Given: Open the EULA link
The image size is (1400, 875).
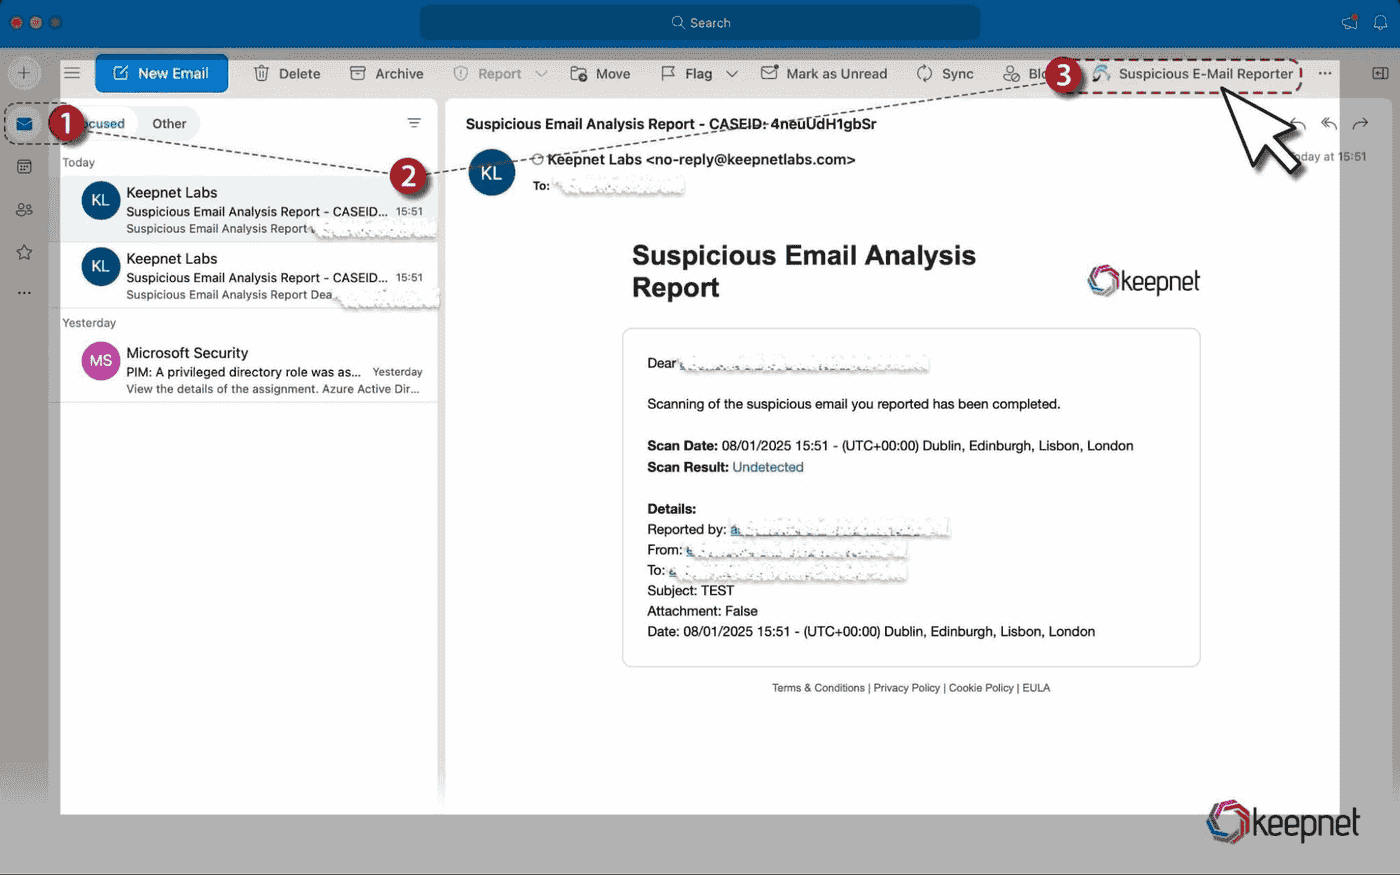Looking at the screenshot, I should coord(1036,688).
